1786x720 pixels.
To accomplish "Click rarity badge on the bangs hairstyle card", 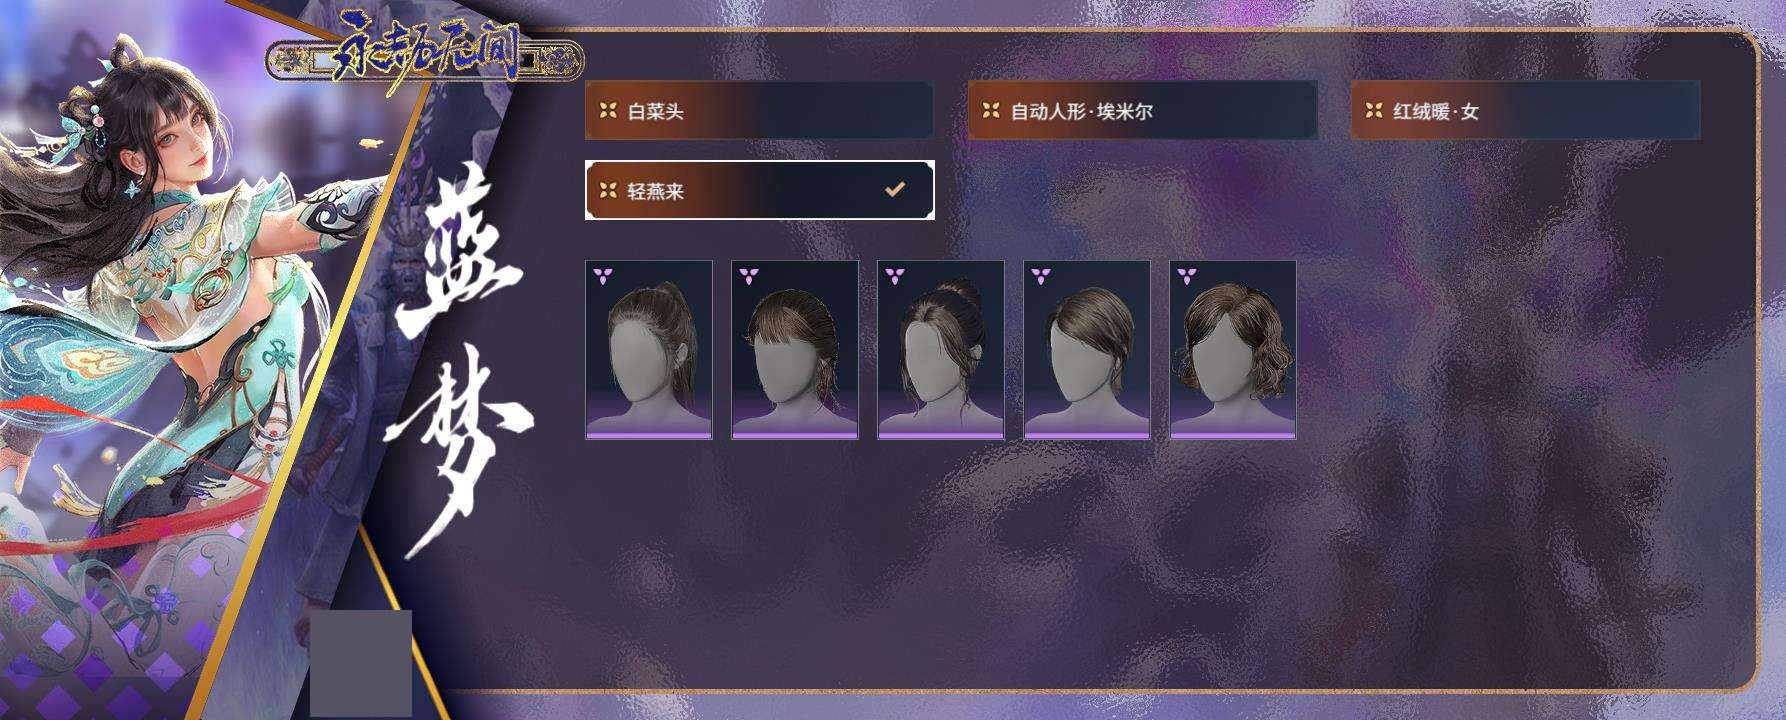I will click(x=748, y=276).
